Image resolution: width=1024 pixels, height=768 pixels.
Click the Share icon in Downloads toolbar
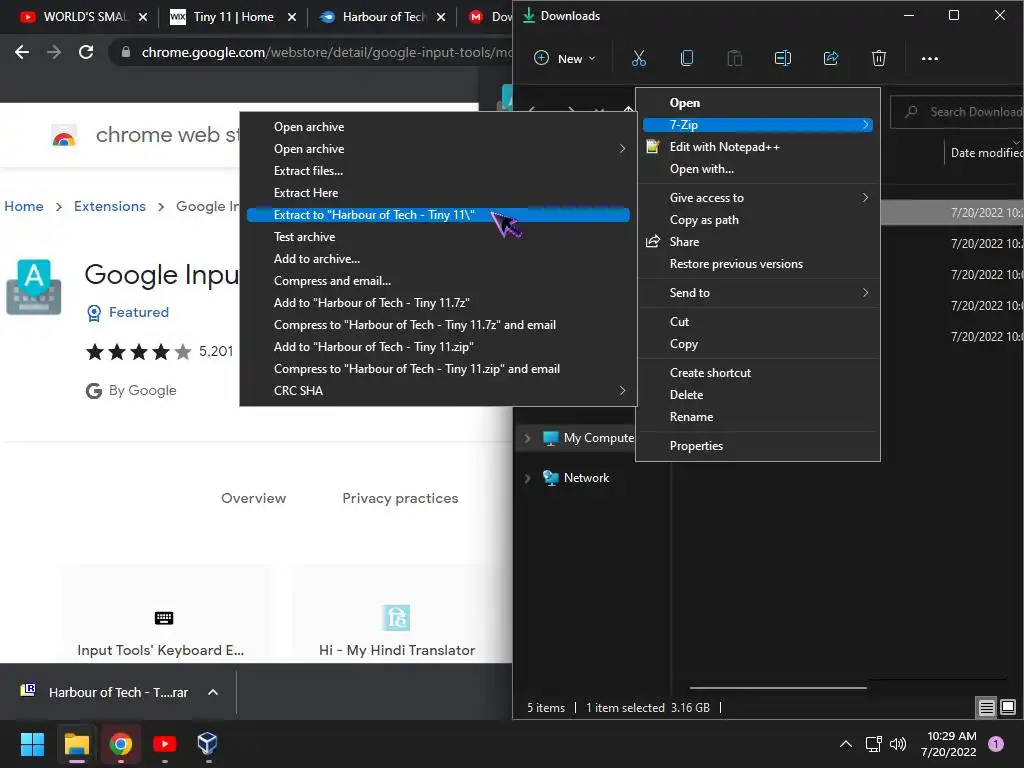(x=831, y=59)
